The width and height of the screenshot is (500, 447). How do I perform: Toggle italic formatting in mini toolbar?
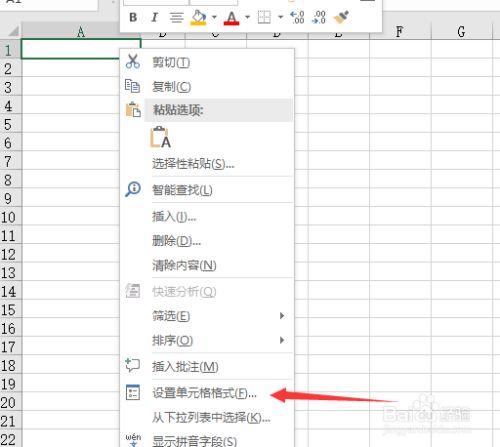[x=154, y=17]
